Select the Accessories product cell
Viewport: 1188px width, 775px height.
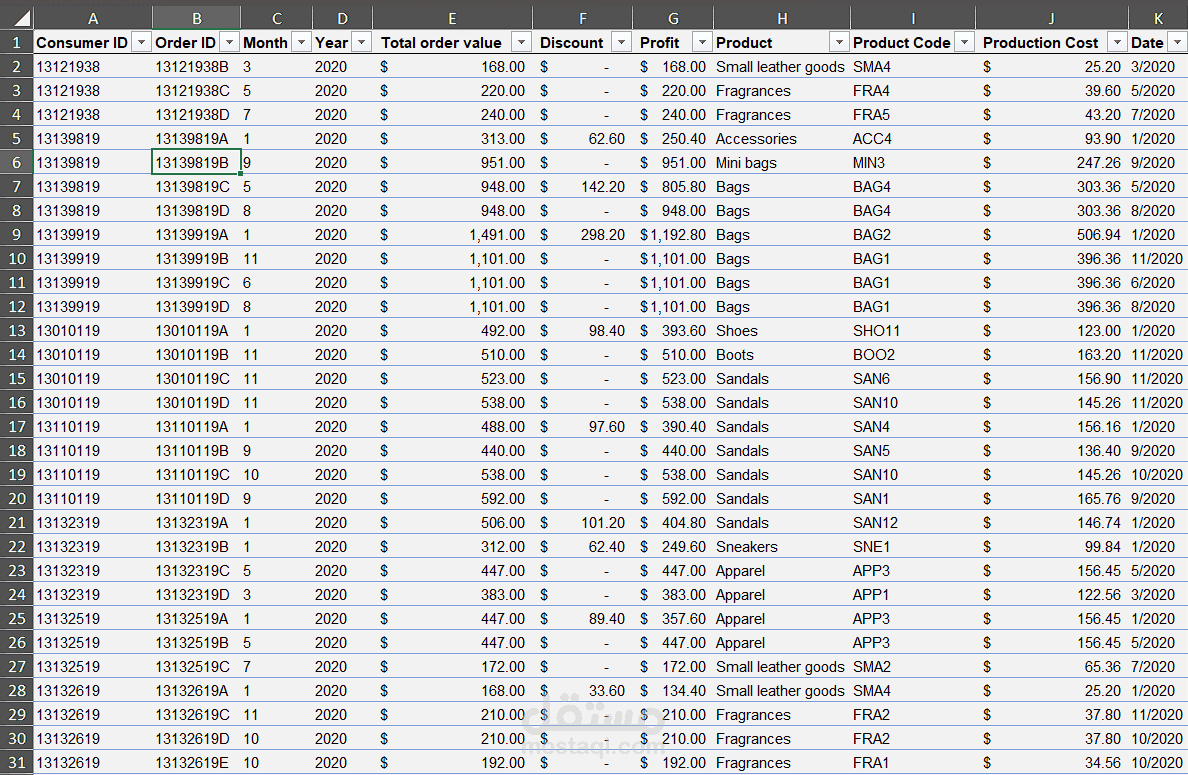[782, 139]
